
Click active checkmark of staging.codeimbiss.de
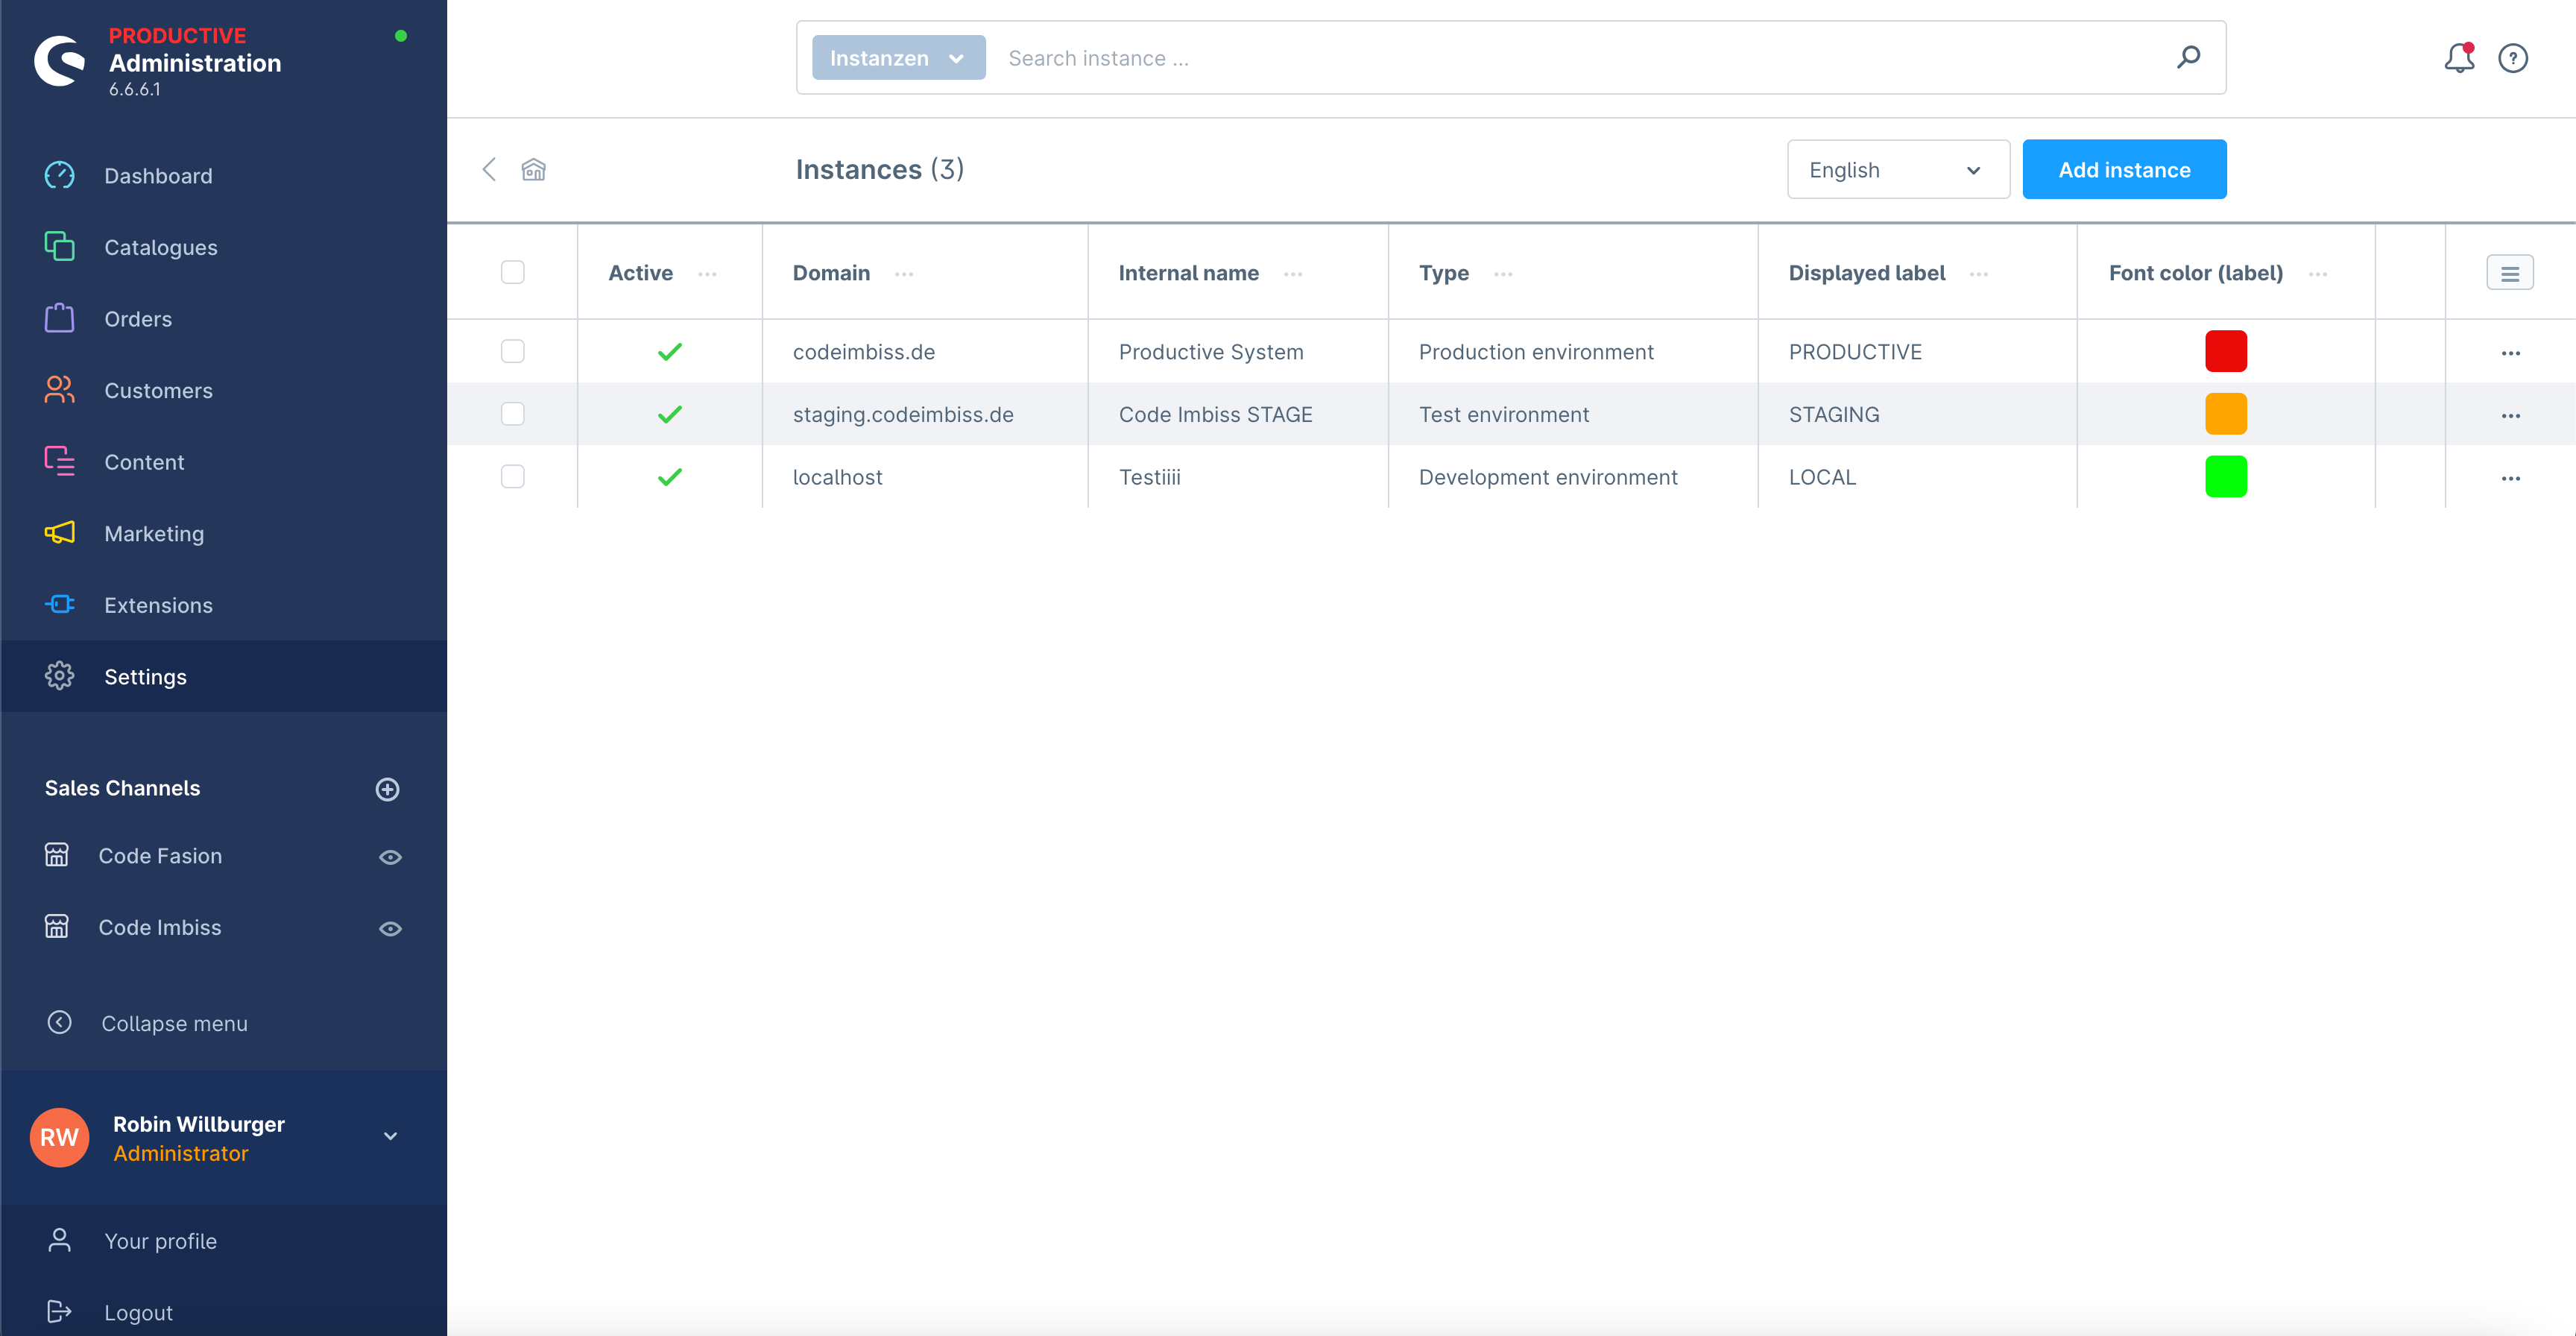point(670,414)
